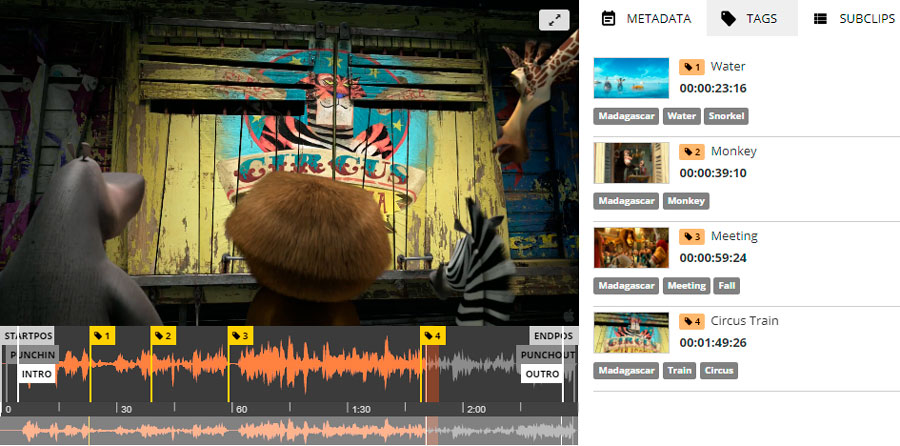Click the Water tag title

728,67
